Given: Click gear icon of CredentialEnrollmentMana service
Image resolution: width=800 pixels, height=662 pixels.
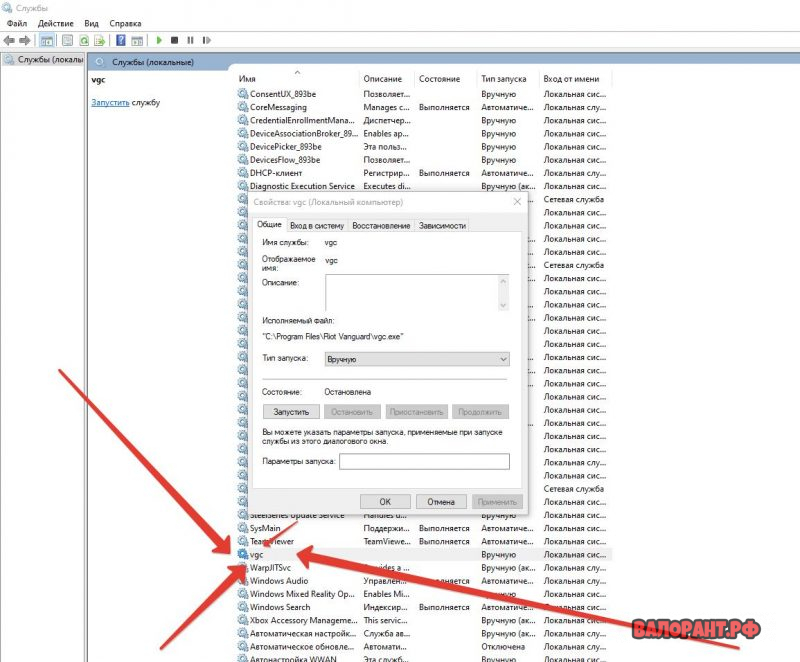Looking at the screenshot, I should pyautogui.click(x=243, y=120).
